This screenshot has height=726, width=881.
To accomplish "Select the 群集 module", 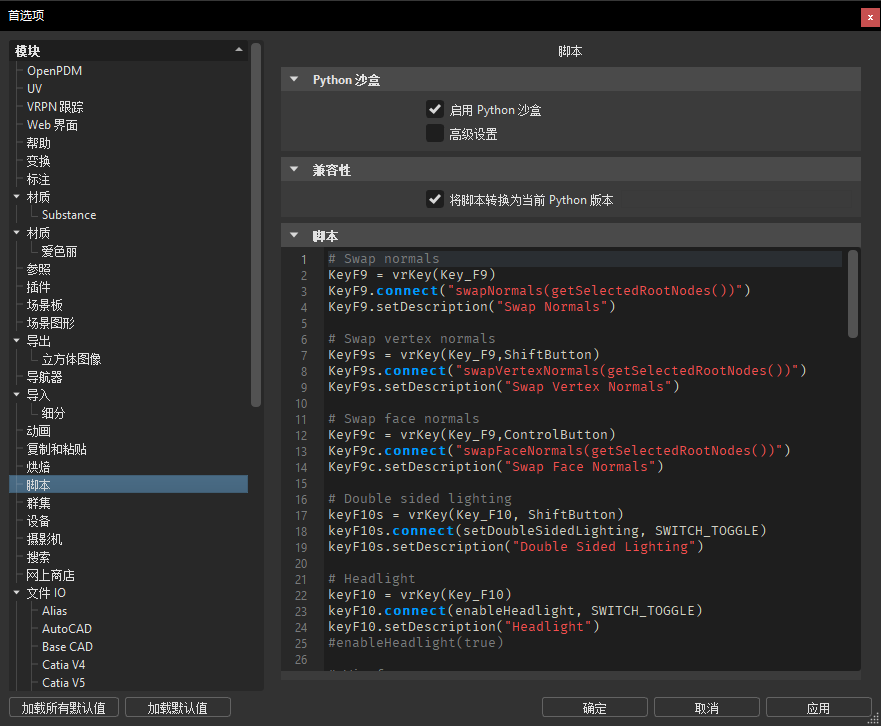I will point(38,502).
